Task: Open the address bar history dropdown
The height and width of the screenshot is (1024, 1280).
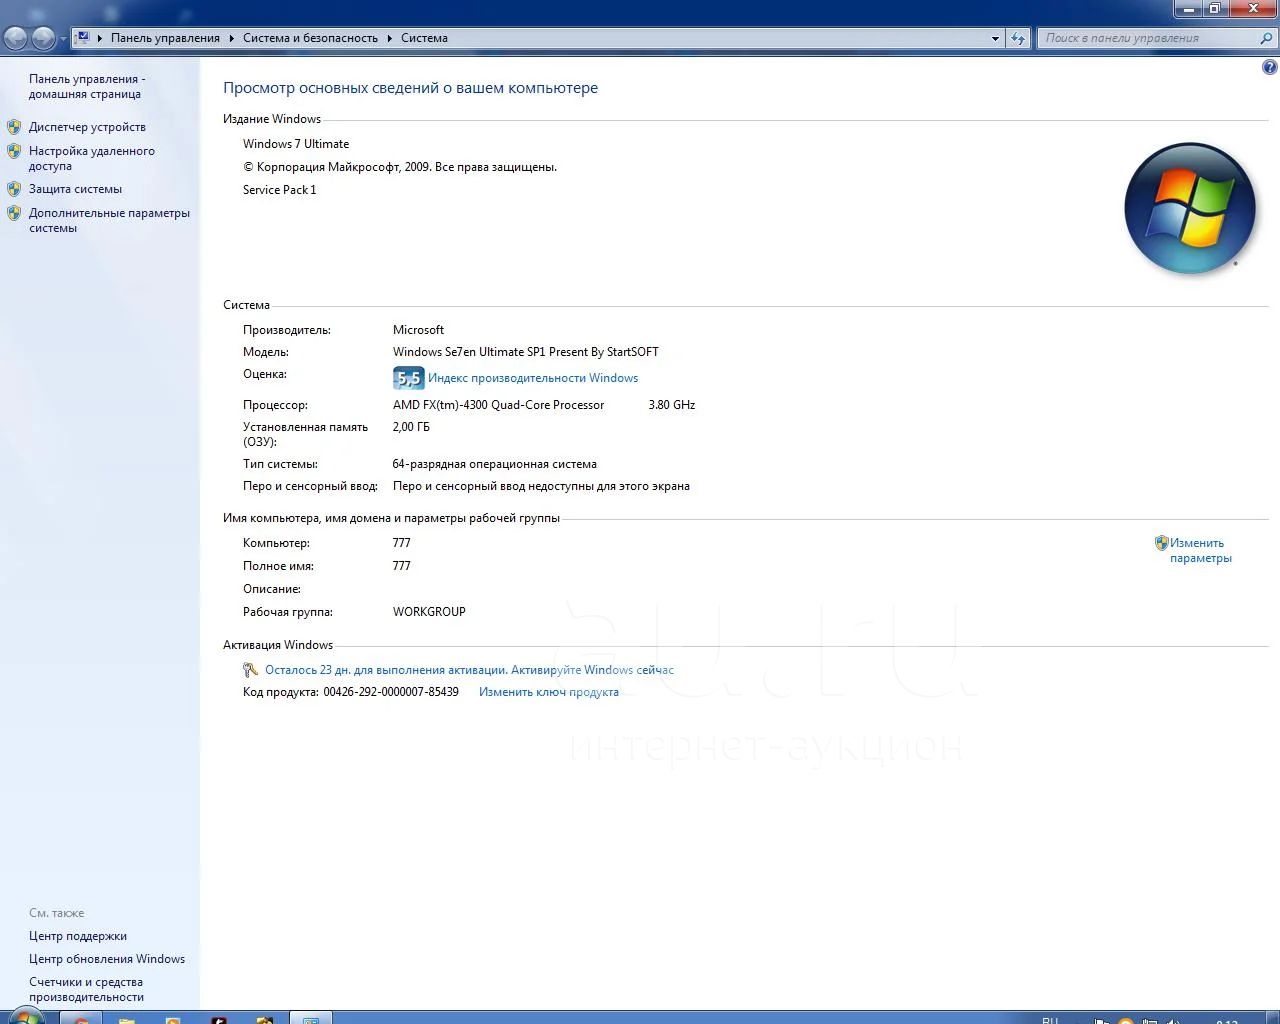Action: point(995,38)
